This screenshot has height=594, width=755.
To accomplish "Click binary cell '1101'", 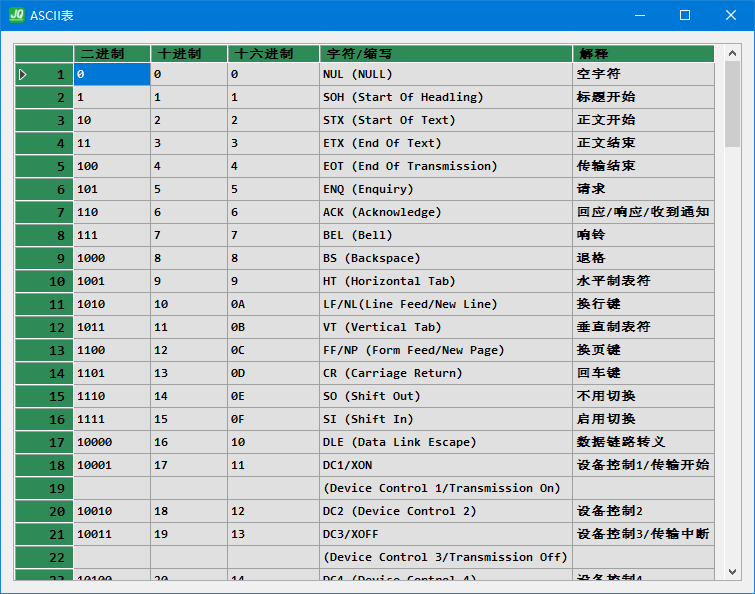I will tap(112, 373).
